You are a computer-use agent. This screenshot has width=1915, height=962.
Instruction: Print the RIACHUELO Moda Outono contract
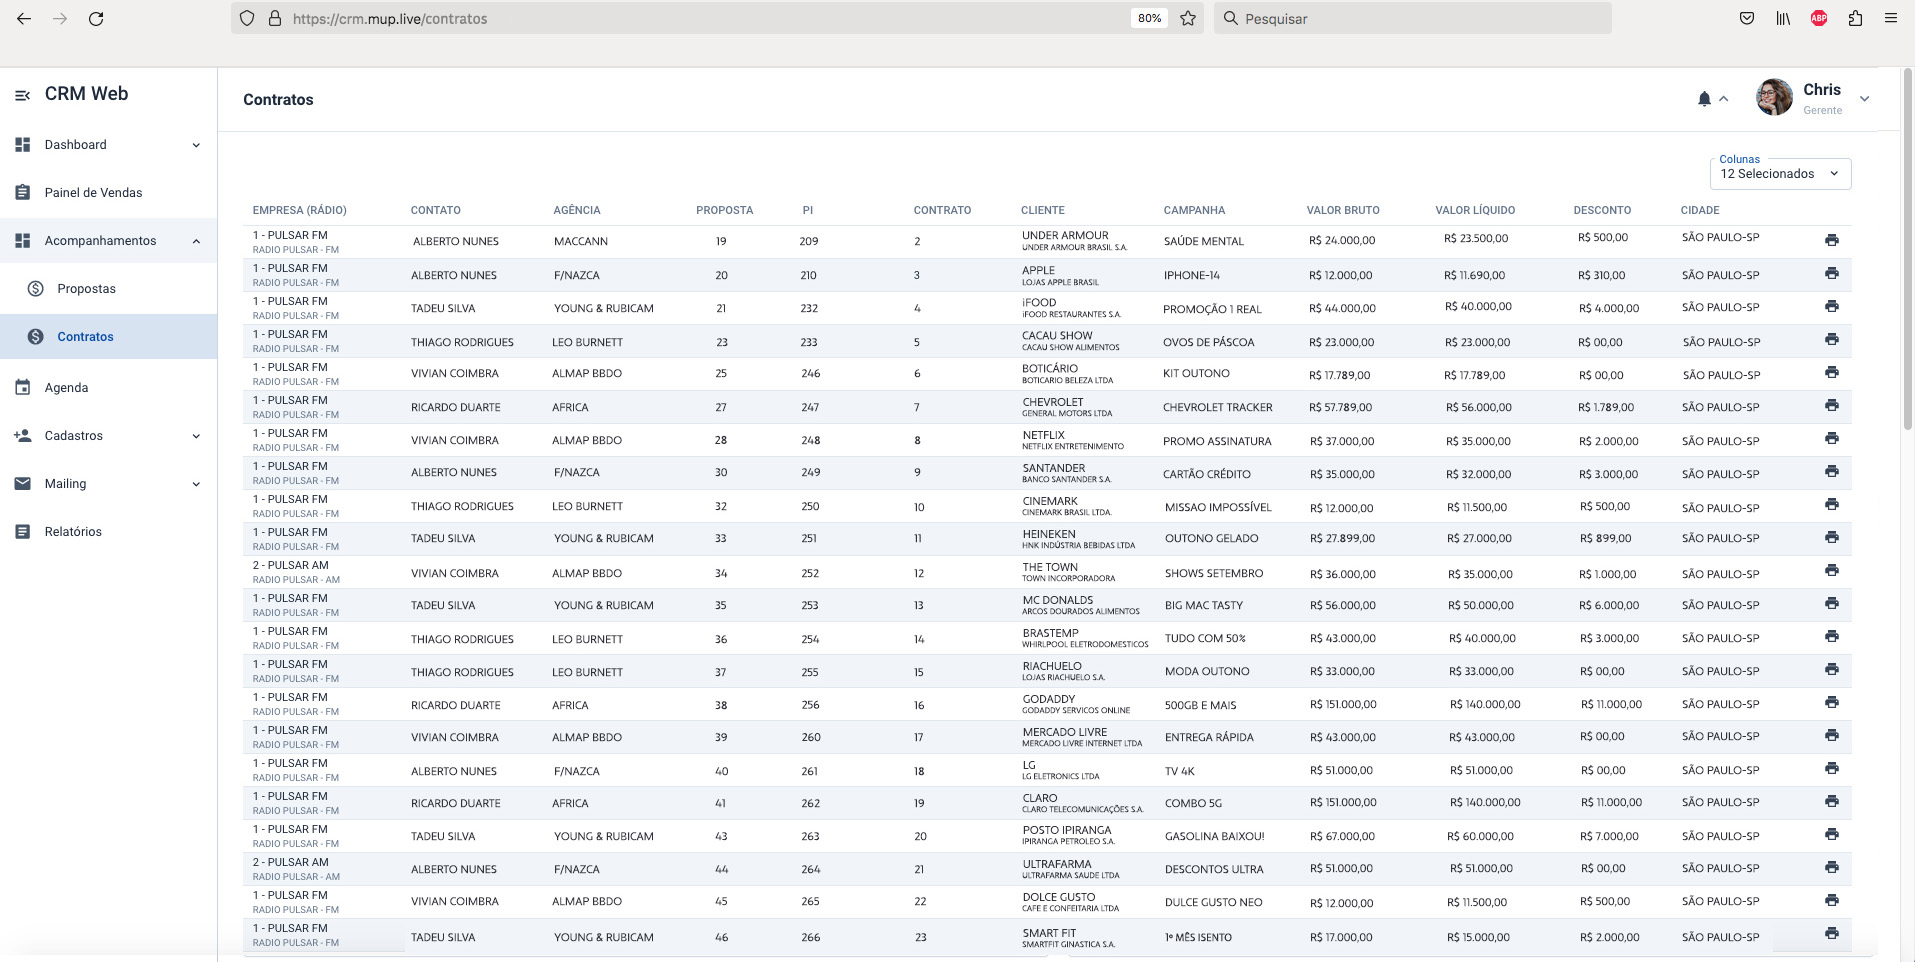coord(1831,669)
